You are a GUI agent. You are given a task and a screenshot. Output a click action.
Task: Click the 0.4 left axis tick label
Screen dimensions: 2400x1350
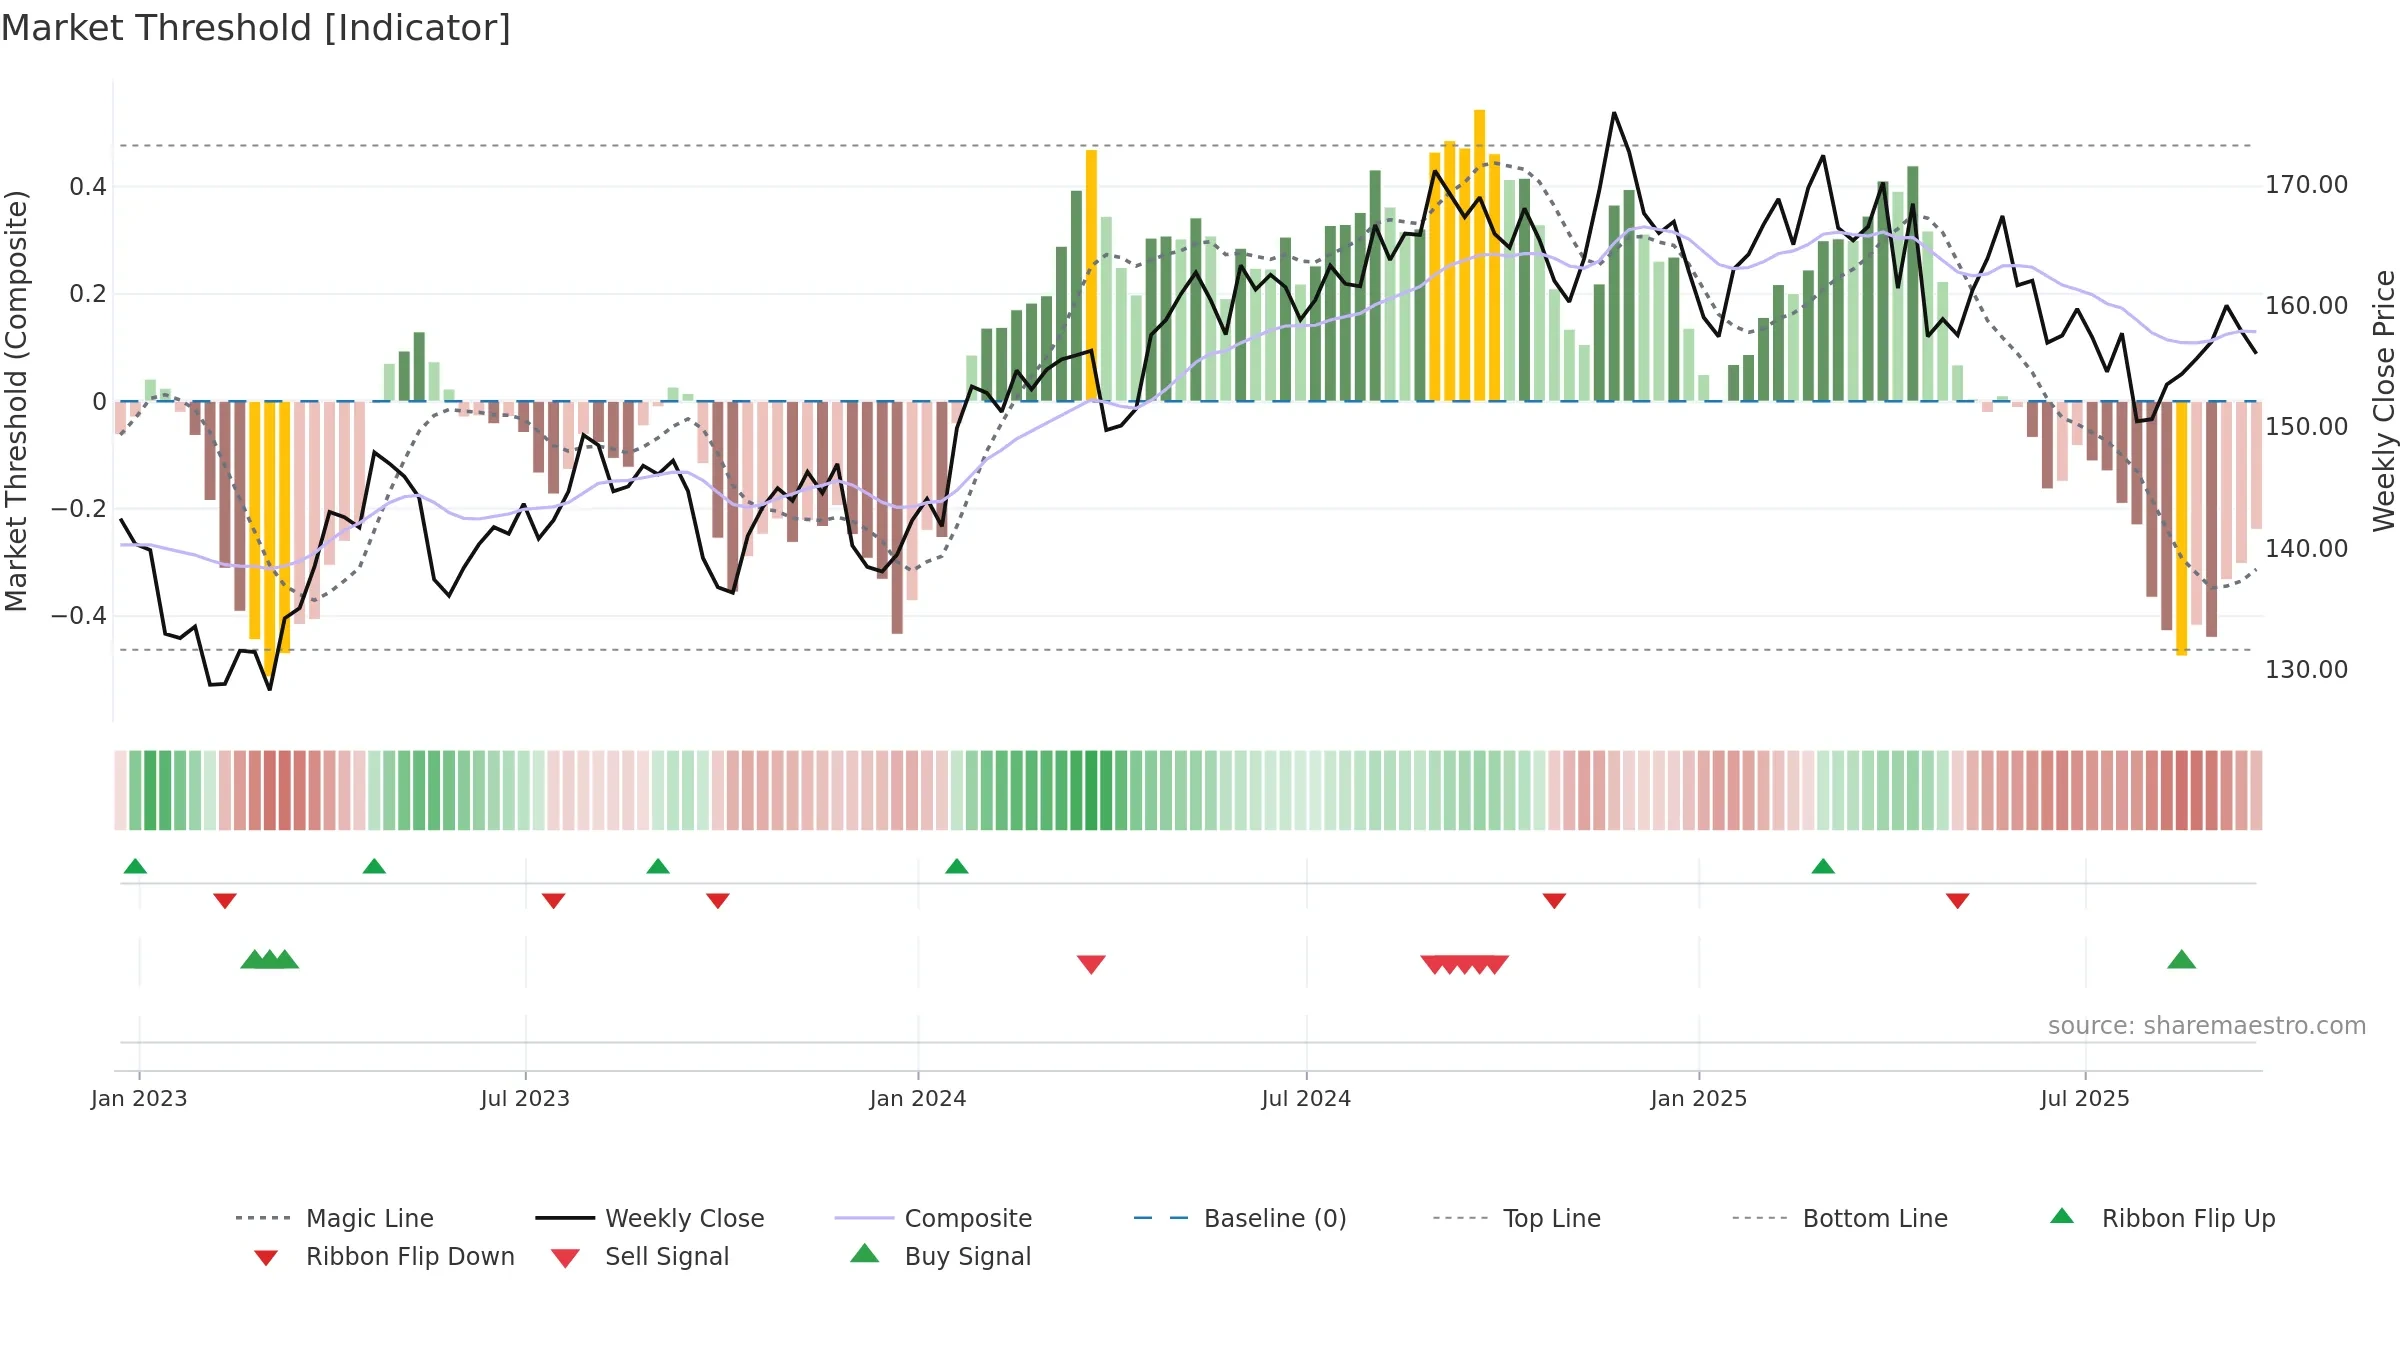click(88, 187)
